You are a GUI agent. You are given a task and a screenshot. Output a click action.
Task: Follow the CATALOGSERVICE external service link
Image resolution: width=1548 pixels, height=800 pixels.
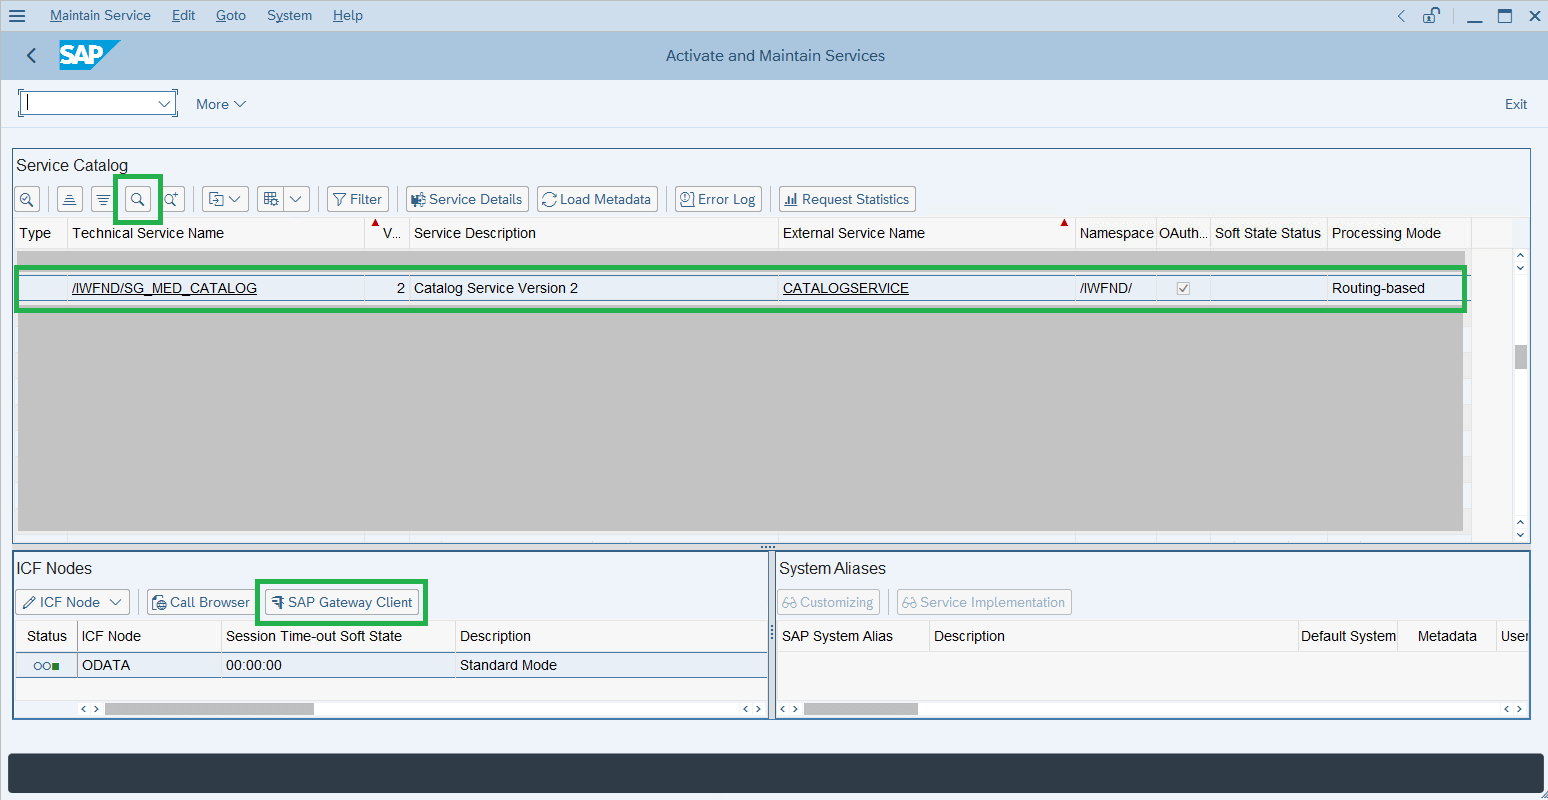point(845,287)
